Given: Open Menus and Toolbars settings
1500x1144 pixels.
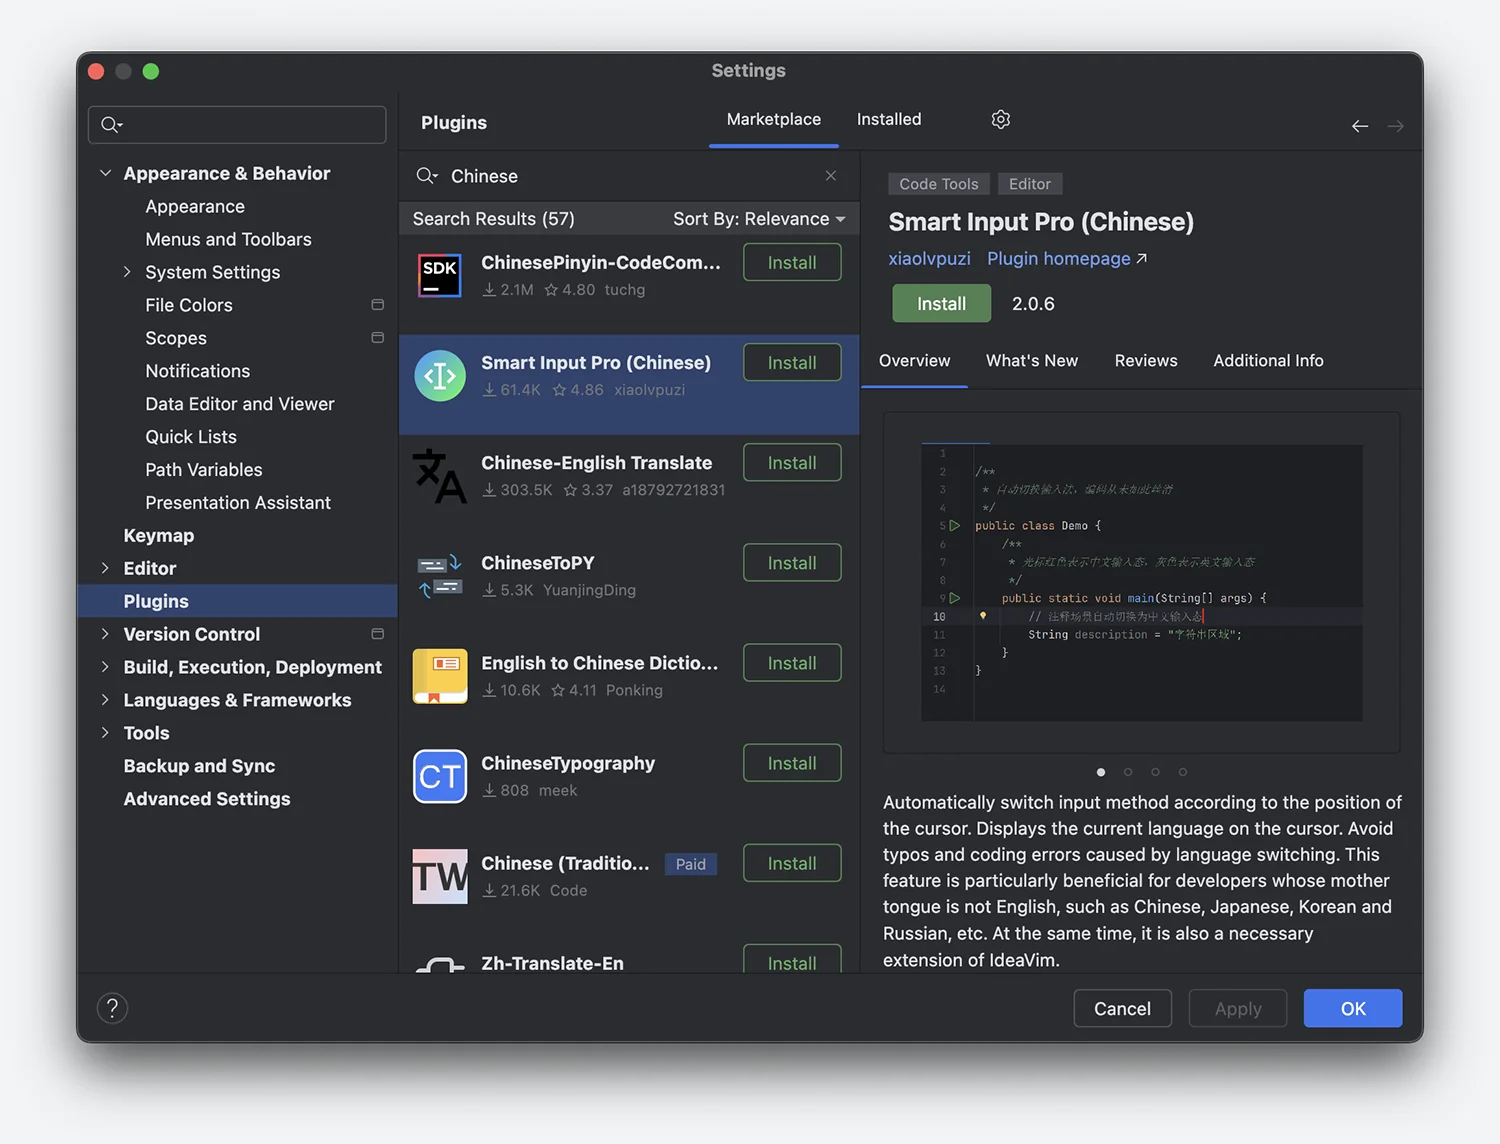Looking at the screenshot, I should [x=228, y=239].
